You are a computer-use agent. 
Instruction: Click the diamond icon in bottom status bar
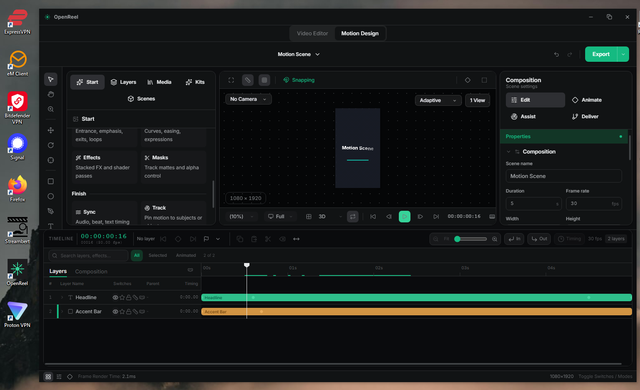click(x=70, y=377)
